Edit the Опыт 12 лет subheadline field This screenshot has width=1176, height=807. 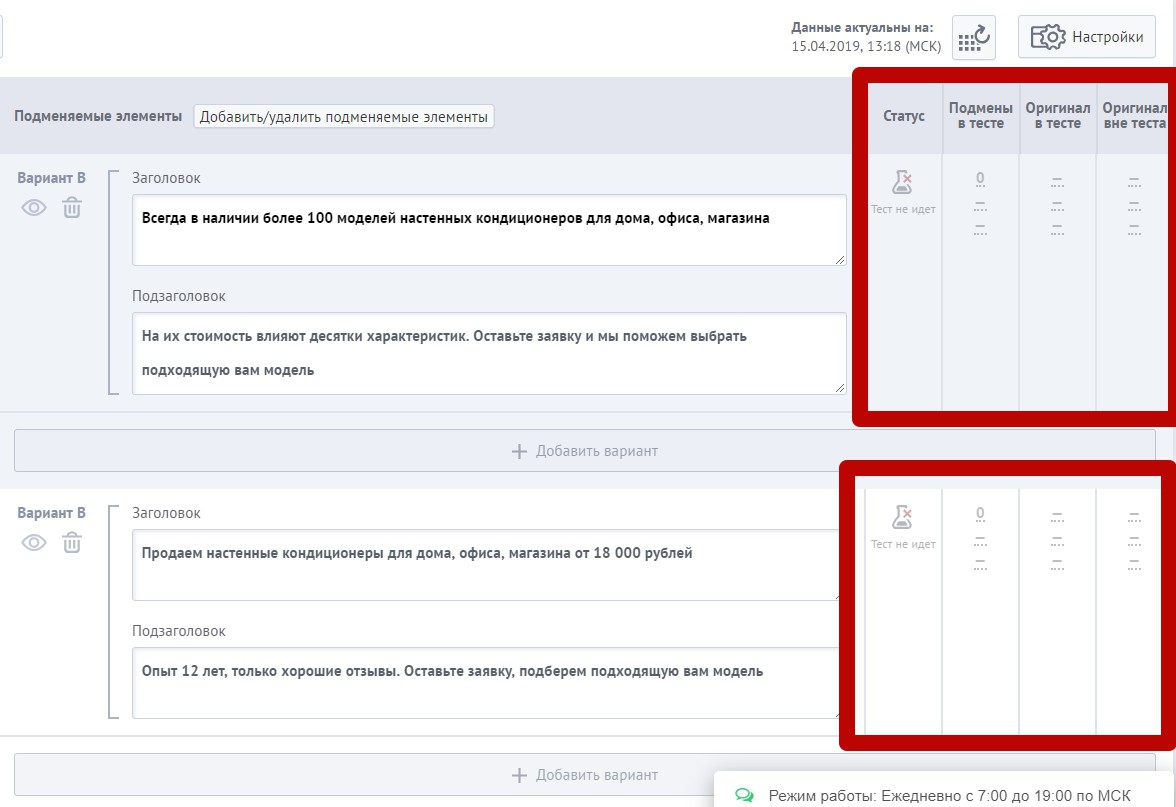click(485, 683)
